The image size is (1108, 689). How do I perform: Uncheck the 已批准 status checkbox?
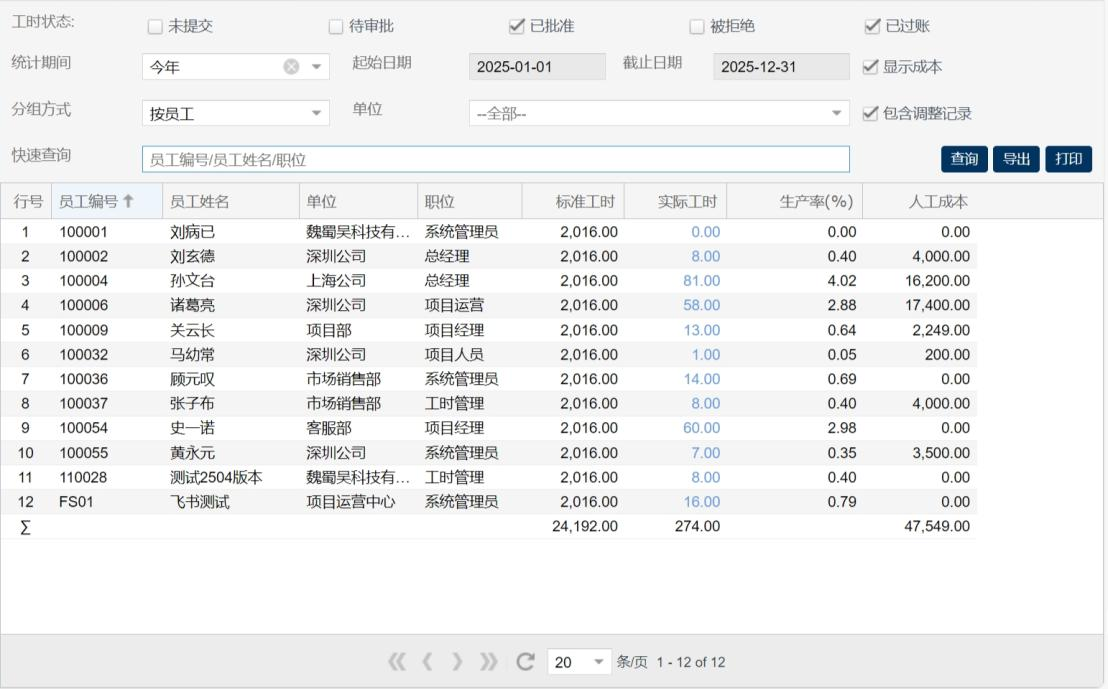coord(516,27)
